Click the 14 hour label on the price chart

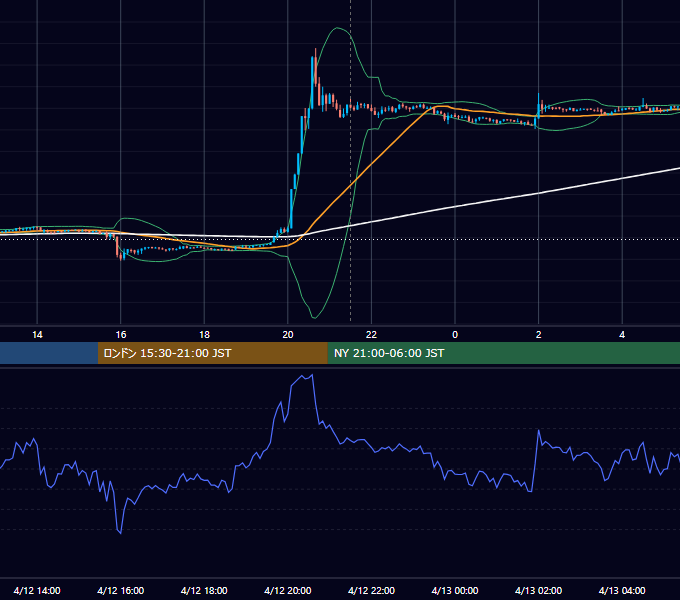pos(37,335)
